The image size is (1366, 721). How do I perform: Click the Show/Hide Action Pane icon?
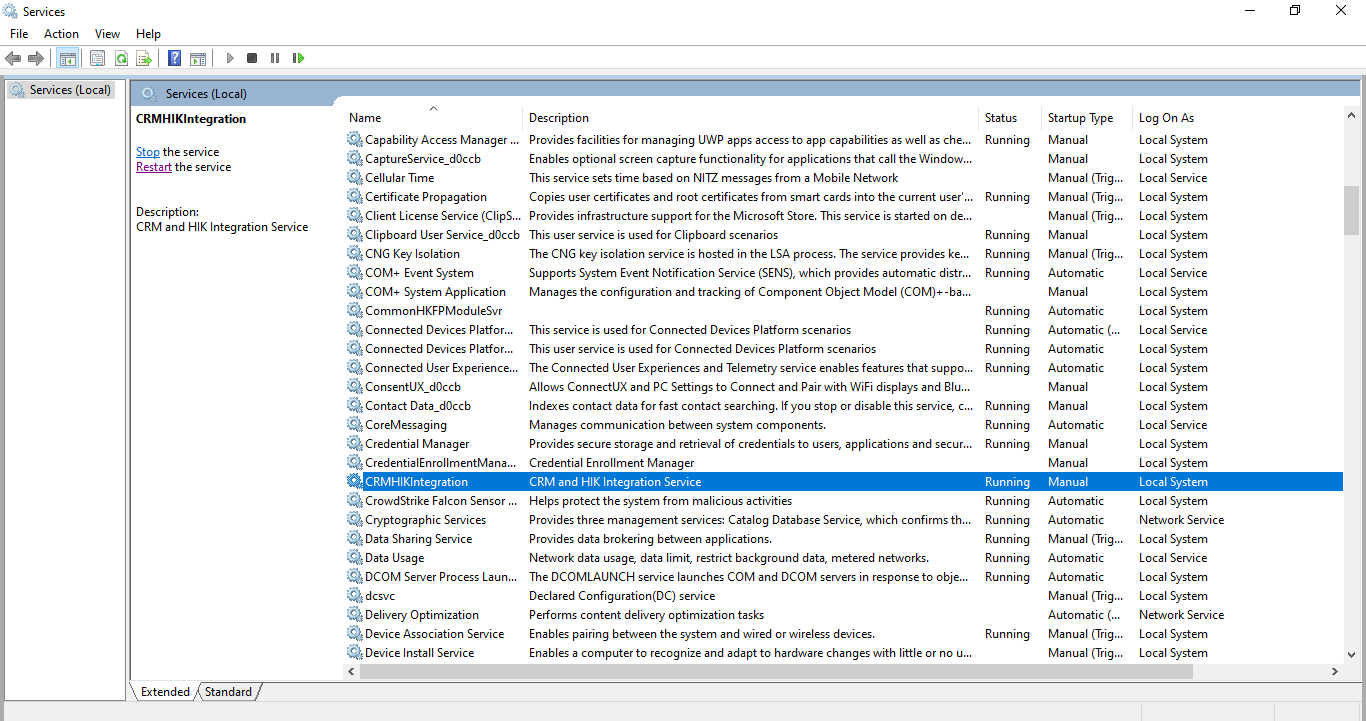198,58
